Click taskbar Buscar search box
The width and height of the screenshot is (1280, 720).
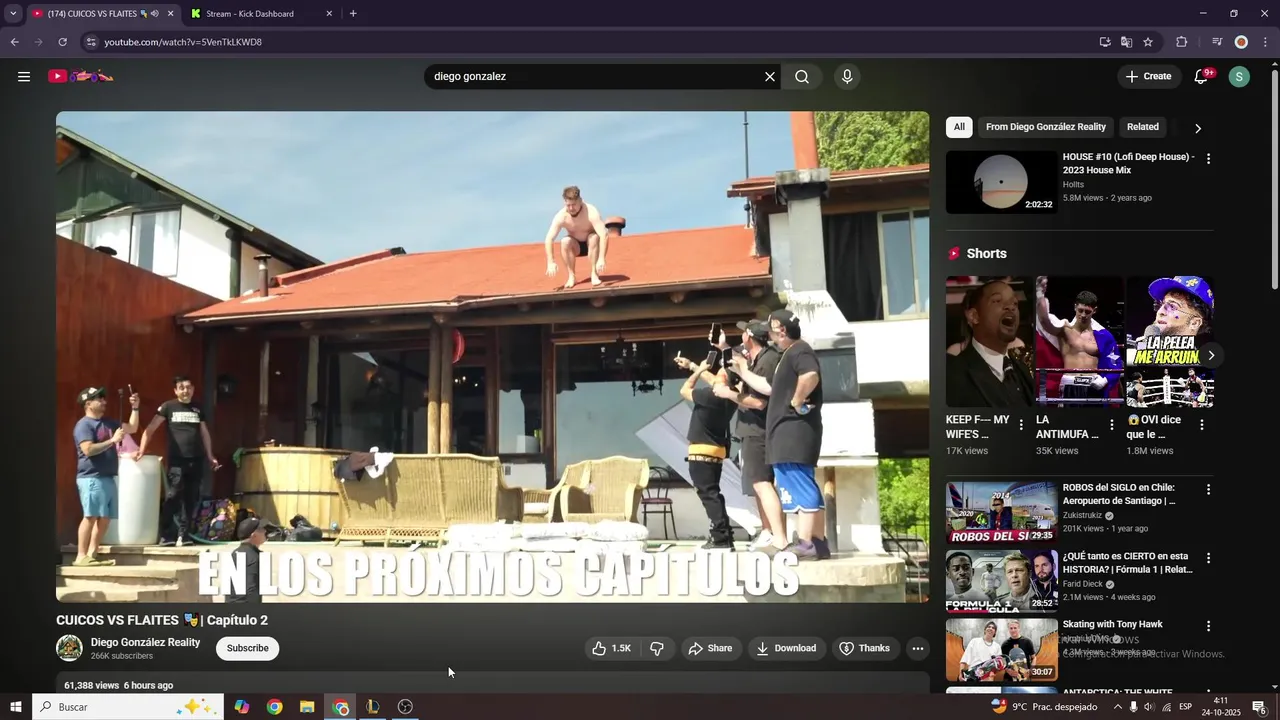[127, 707]
